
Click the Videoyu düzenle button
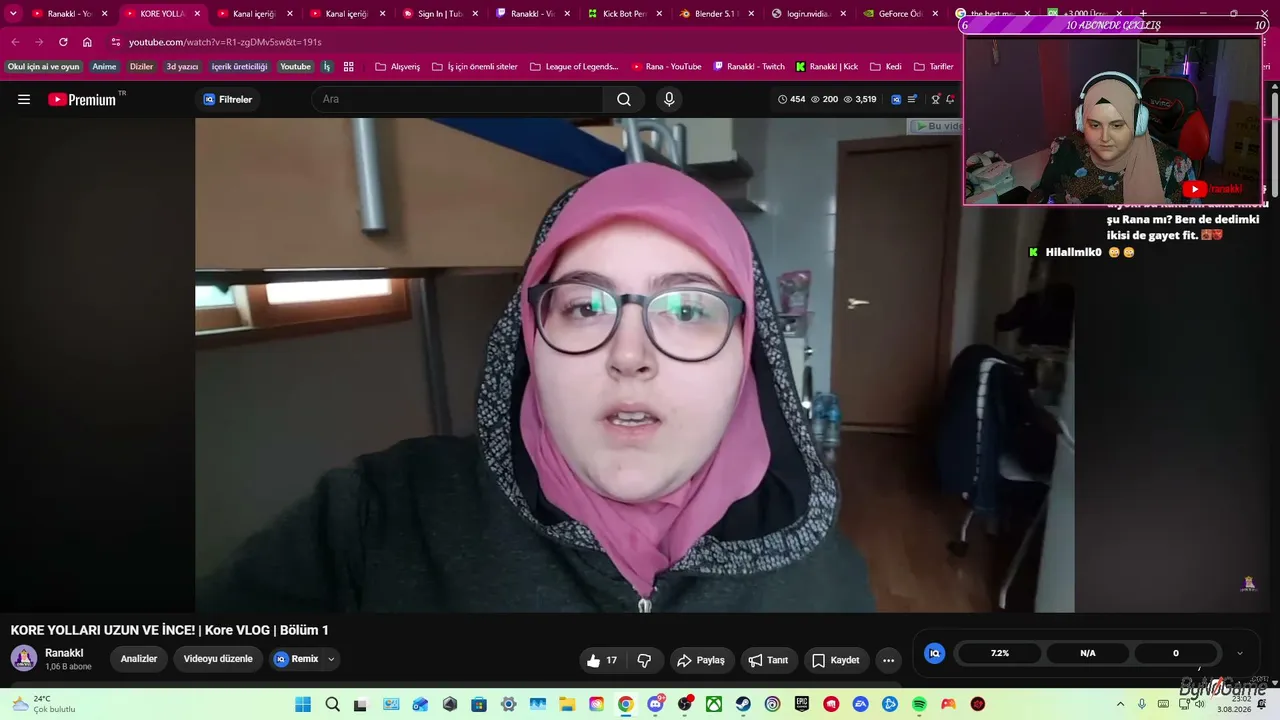pos(218,660)
